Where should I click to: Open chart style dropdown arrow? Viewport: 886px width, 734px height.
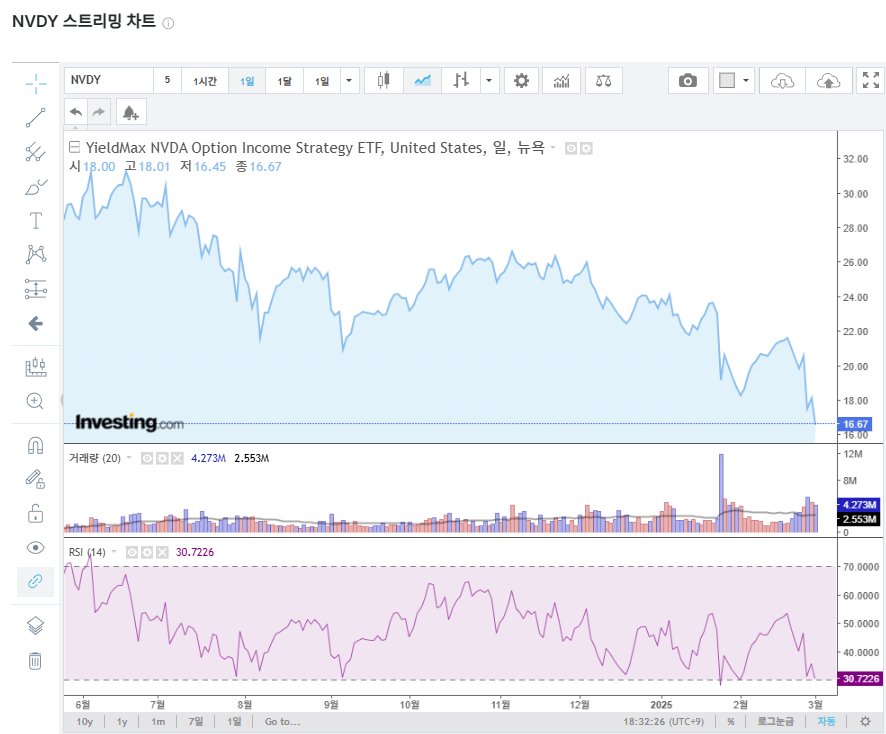(489, 81)
